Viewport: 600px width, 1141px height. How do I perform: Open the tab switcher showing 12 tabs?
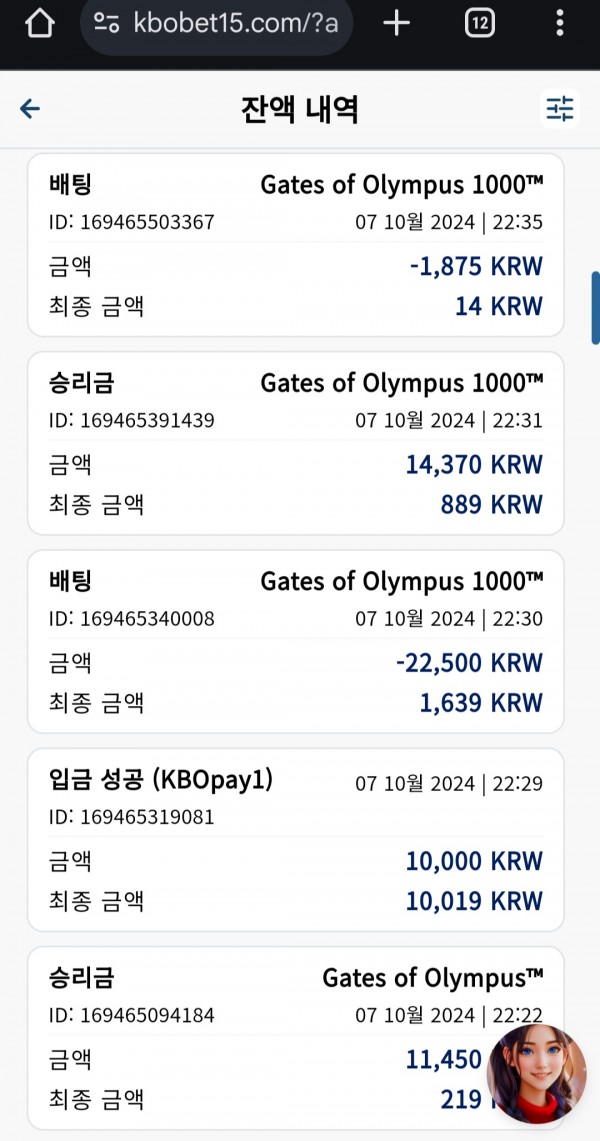coord(479,23)
